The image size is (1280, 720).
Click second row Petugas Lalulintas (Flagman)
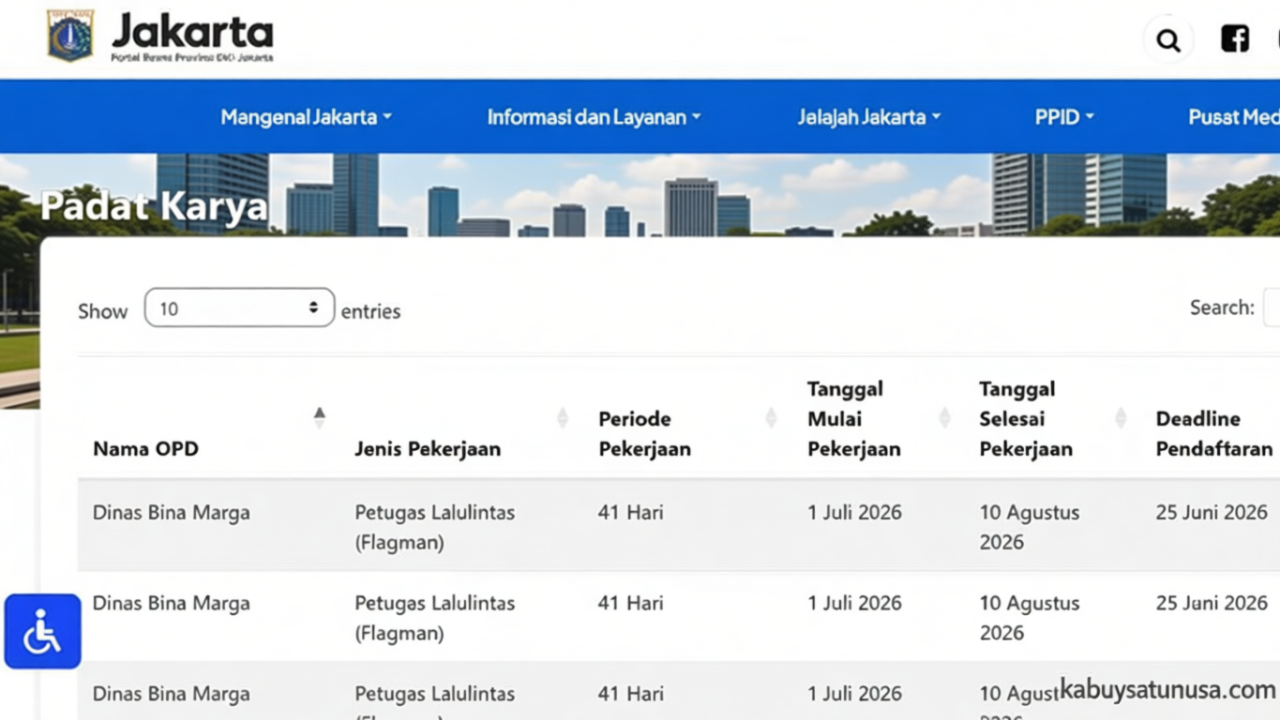[435, 618]
